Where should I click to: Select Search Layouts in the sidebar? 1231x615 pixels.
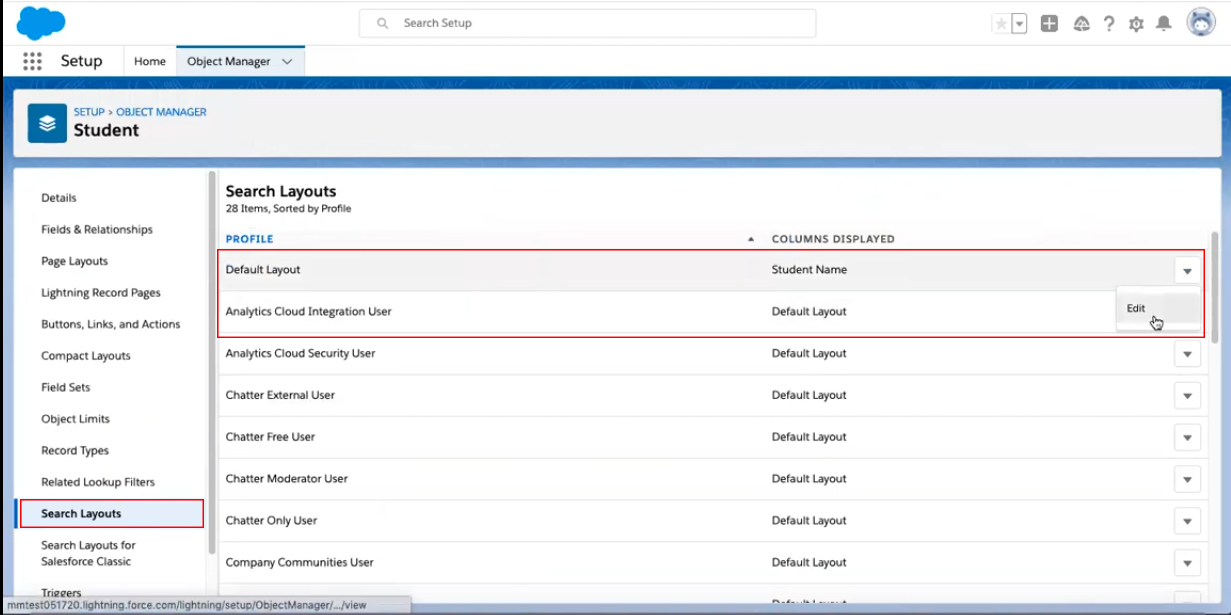(111, 513)
